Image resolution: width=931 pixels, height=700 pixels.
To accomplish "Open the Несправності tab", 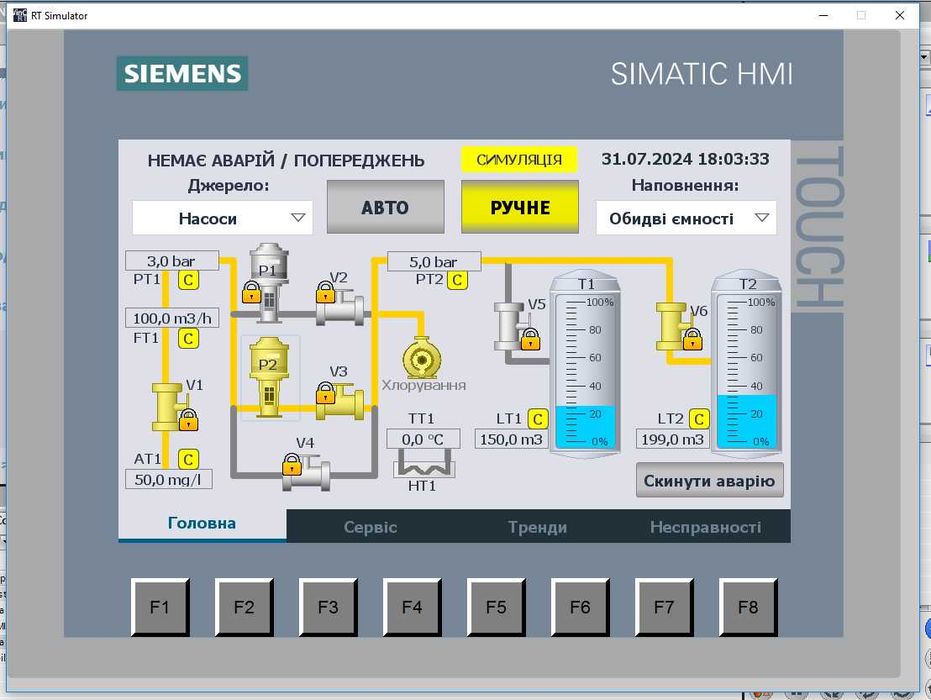I will click(x=705, y=527).
